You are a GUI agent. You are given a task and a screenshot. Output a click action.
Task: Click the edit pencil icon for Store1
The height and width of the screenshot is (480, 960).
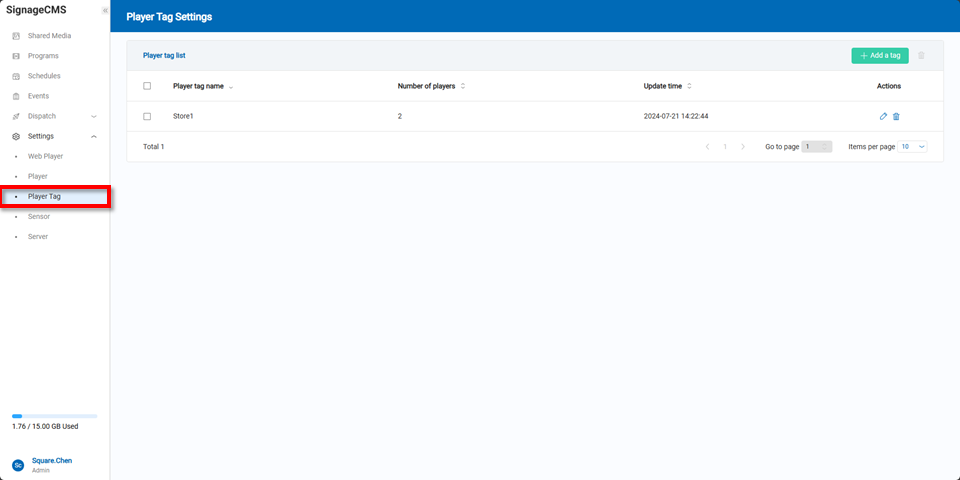coord(883,117)
